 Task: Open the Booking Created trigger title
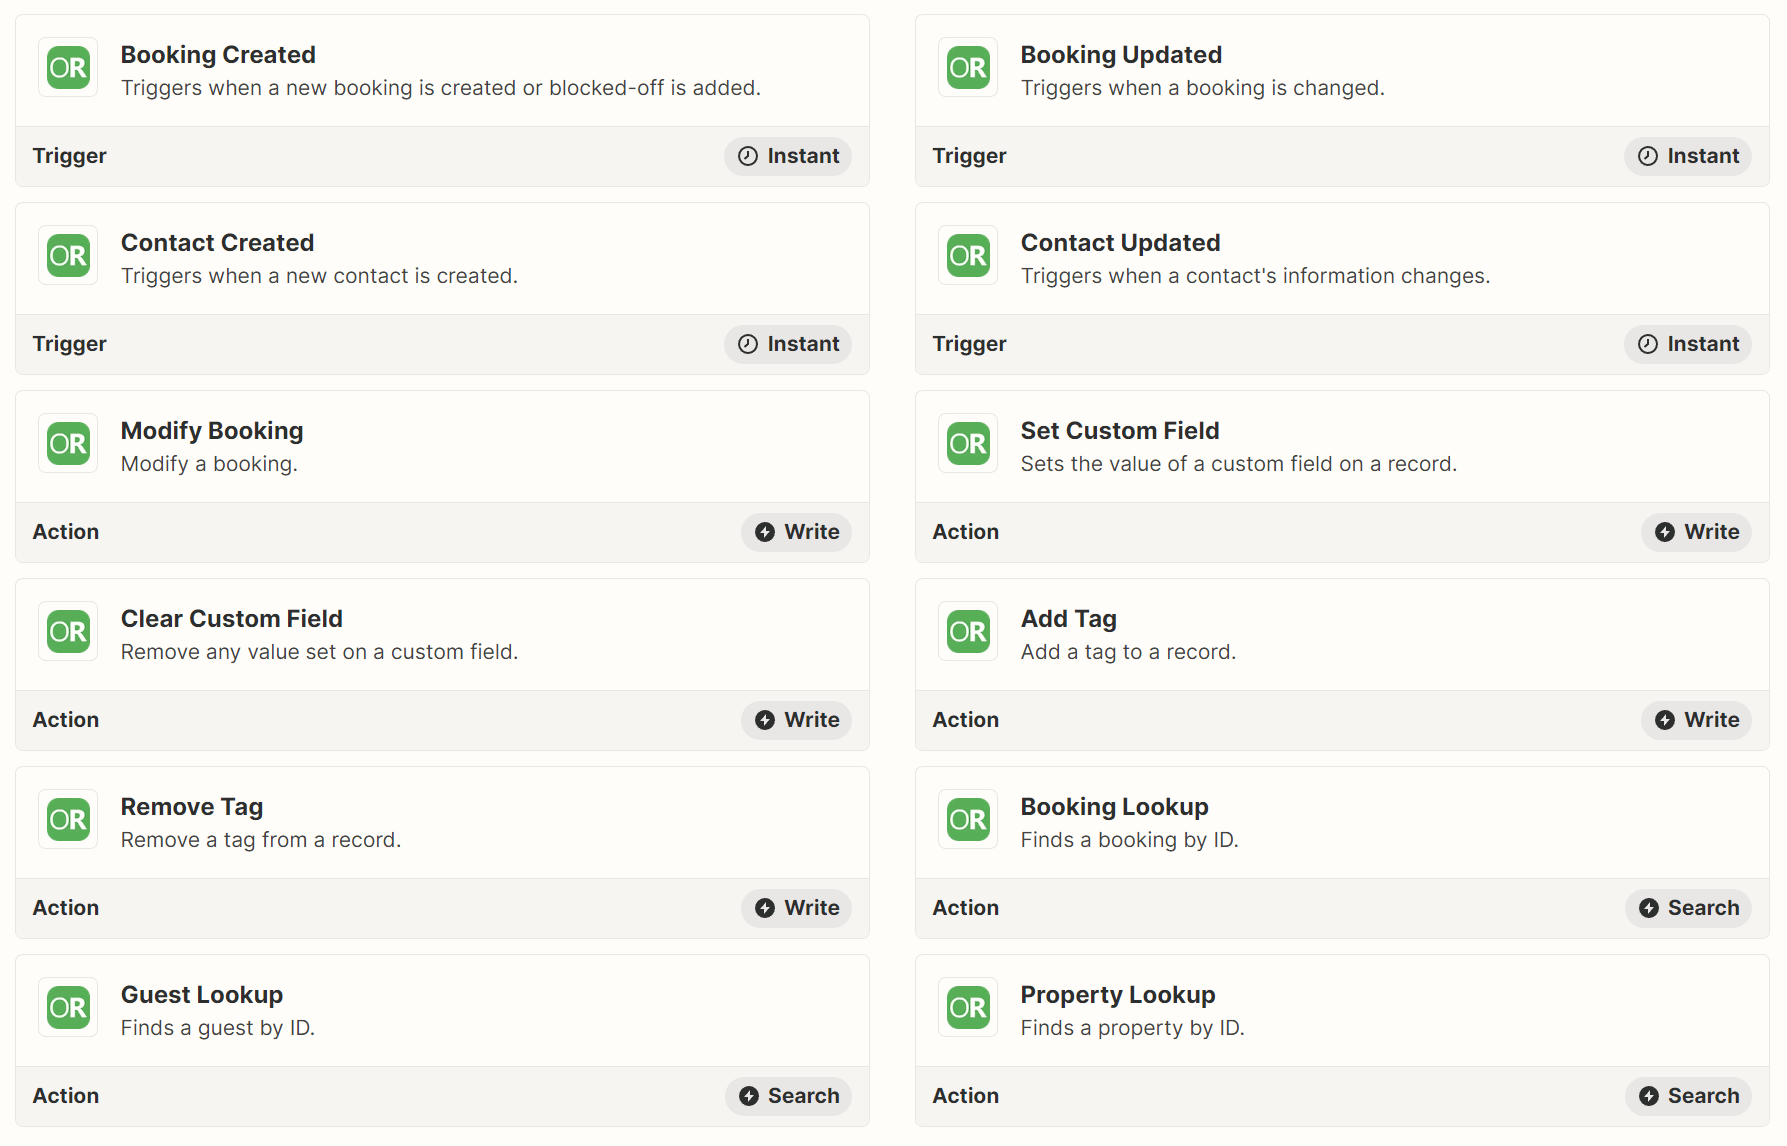(218, 55)
